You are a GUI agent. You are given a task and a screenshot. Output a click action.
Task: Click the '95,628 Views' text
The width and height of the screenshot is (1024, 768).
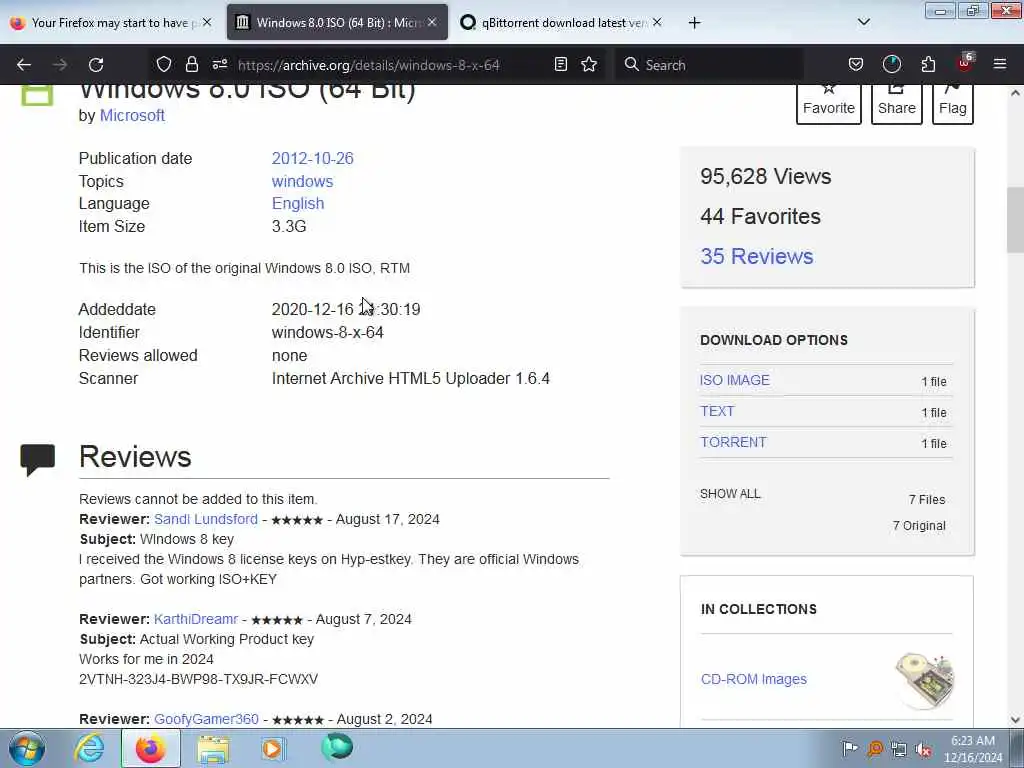pyautogui.click(x=765, y=176)
